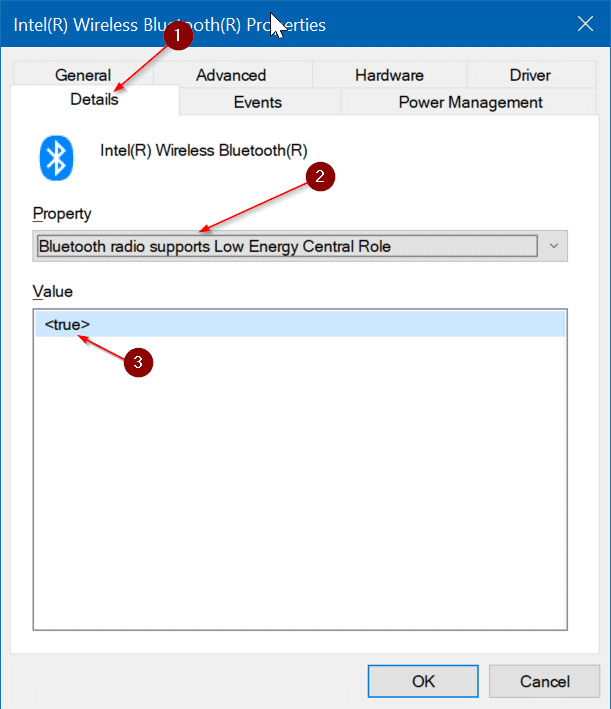Screen dimensions: 611x709
Task: Click OK to confirm
Action: point(423,681)
